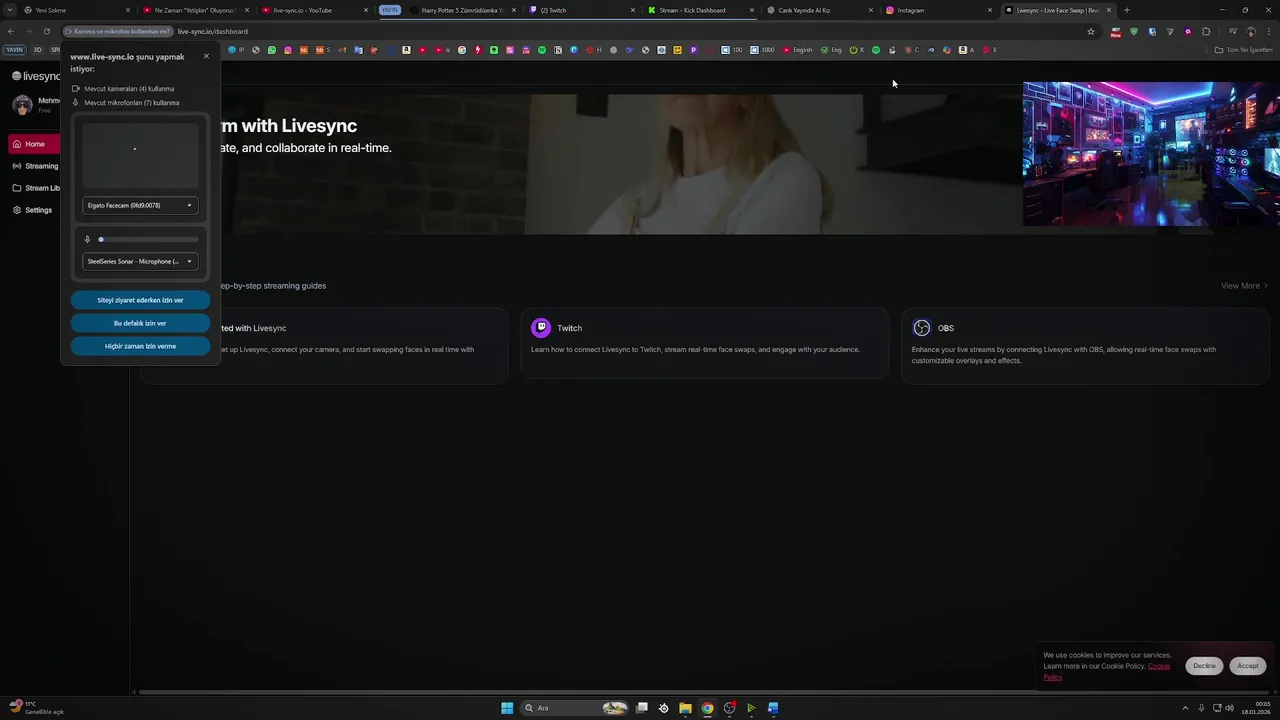Click camera and microphone permission chip

pos(117,31)
